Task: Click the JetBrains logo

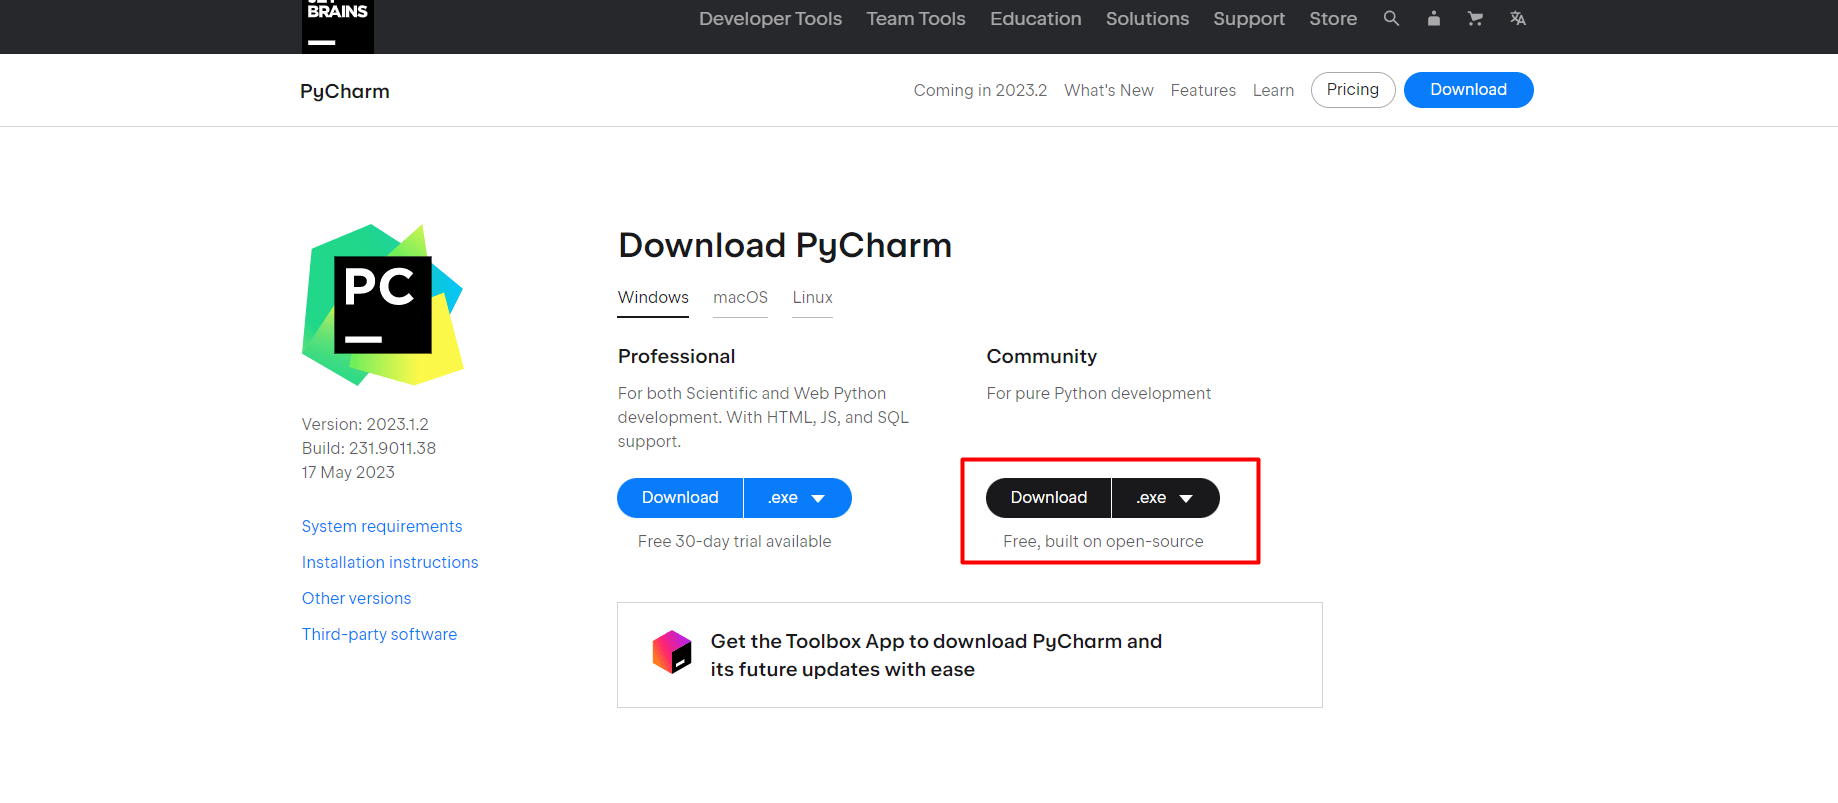Action: pyautogui.click(x=337, y=27)
